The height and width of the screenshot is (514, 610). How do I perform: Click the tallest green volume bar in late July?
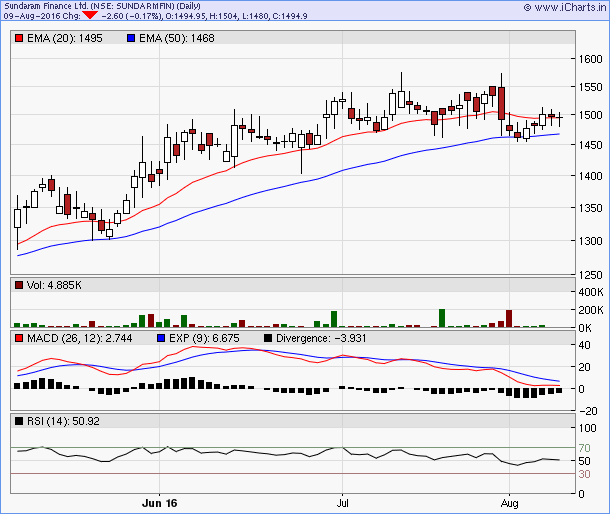click(x=442, y=318)
